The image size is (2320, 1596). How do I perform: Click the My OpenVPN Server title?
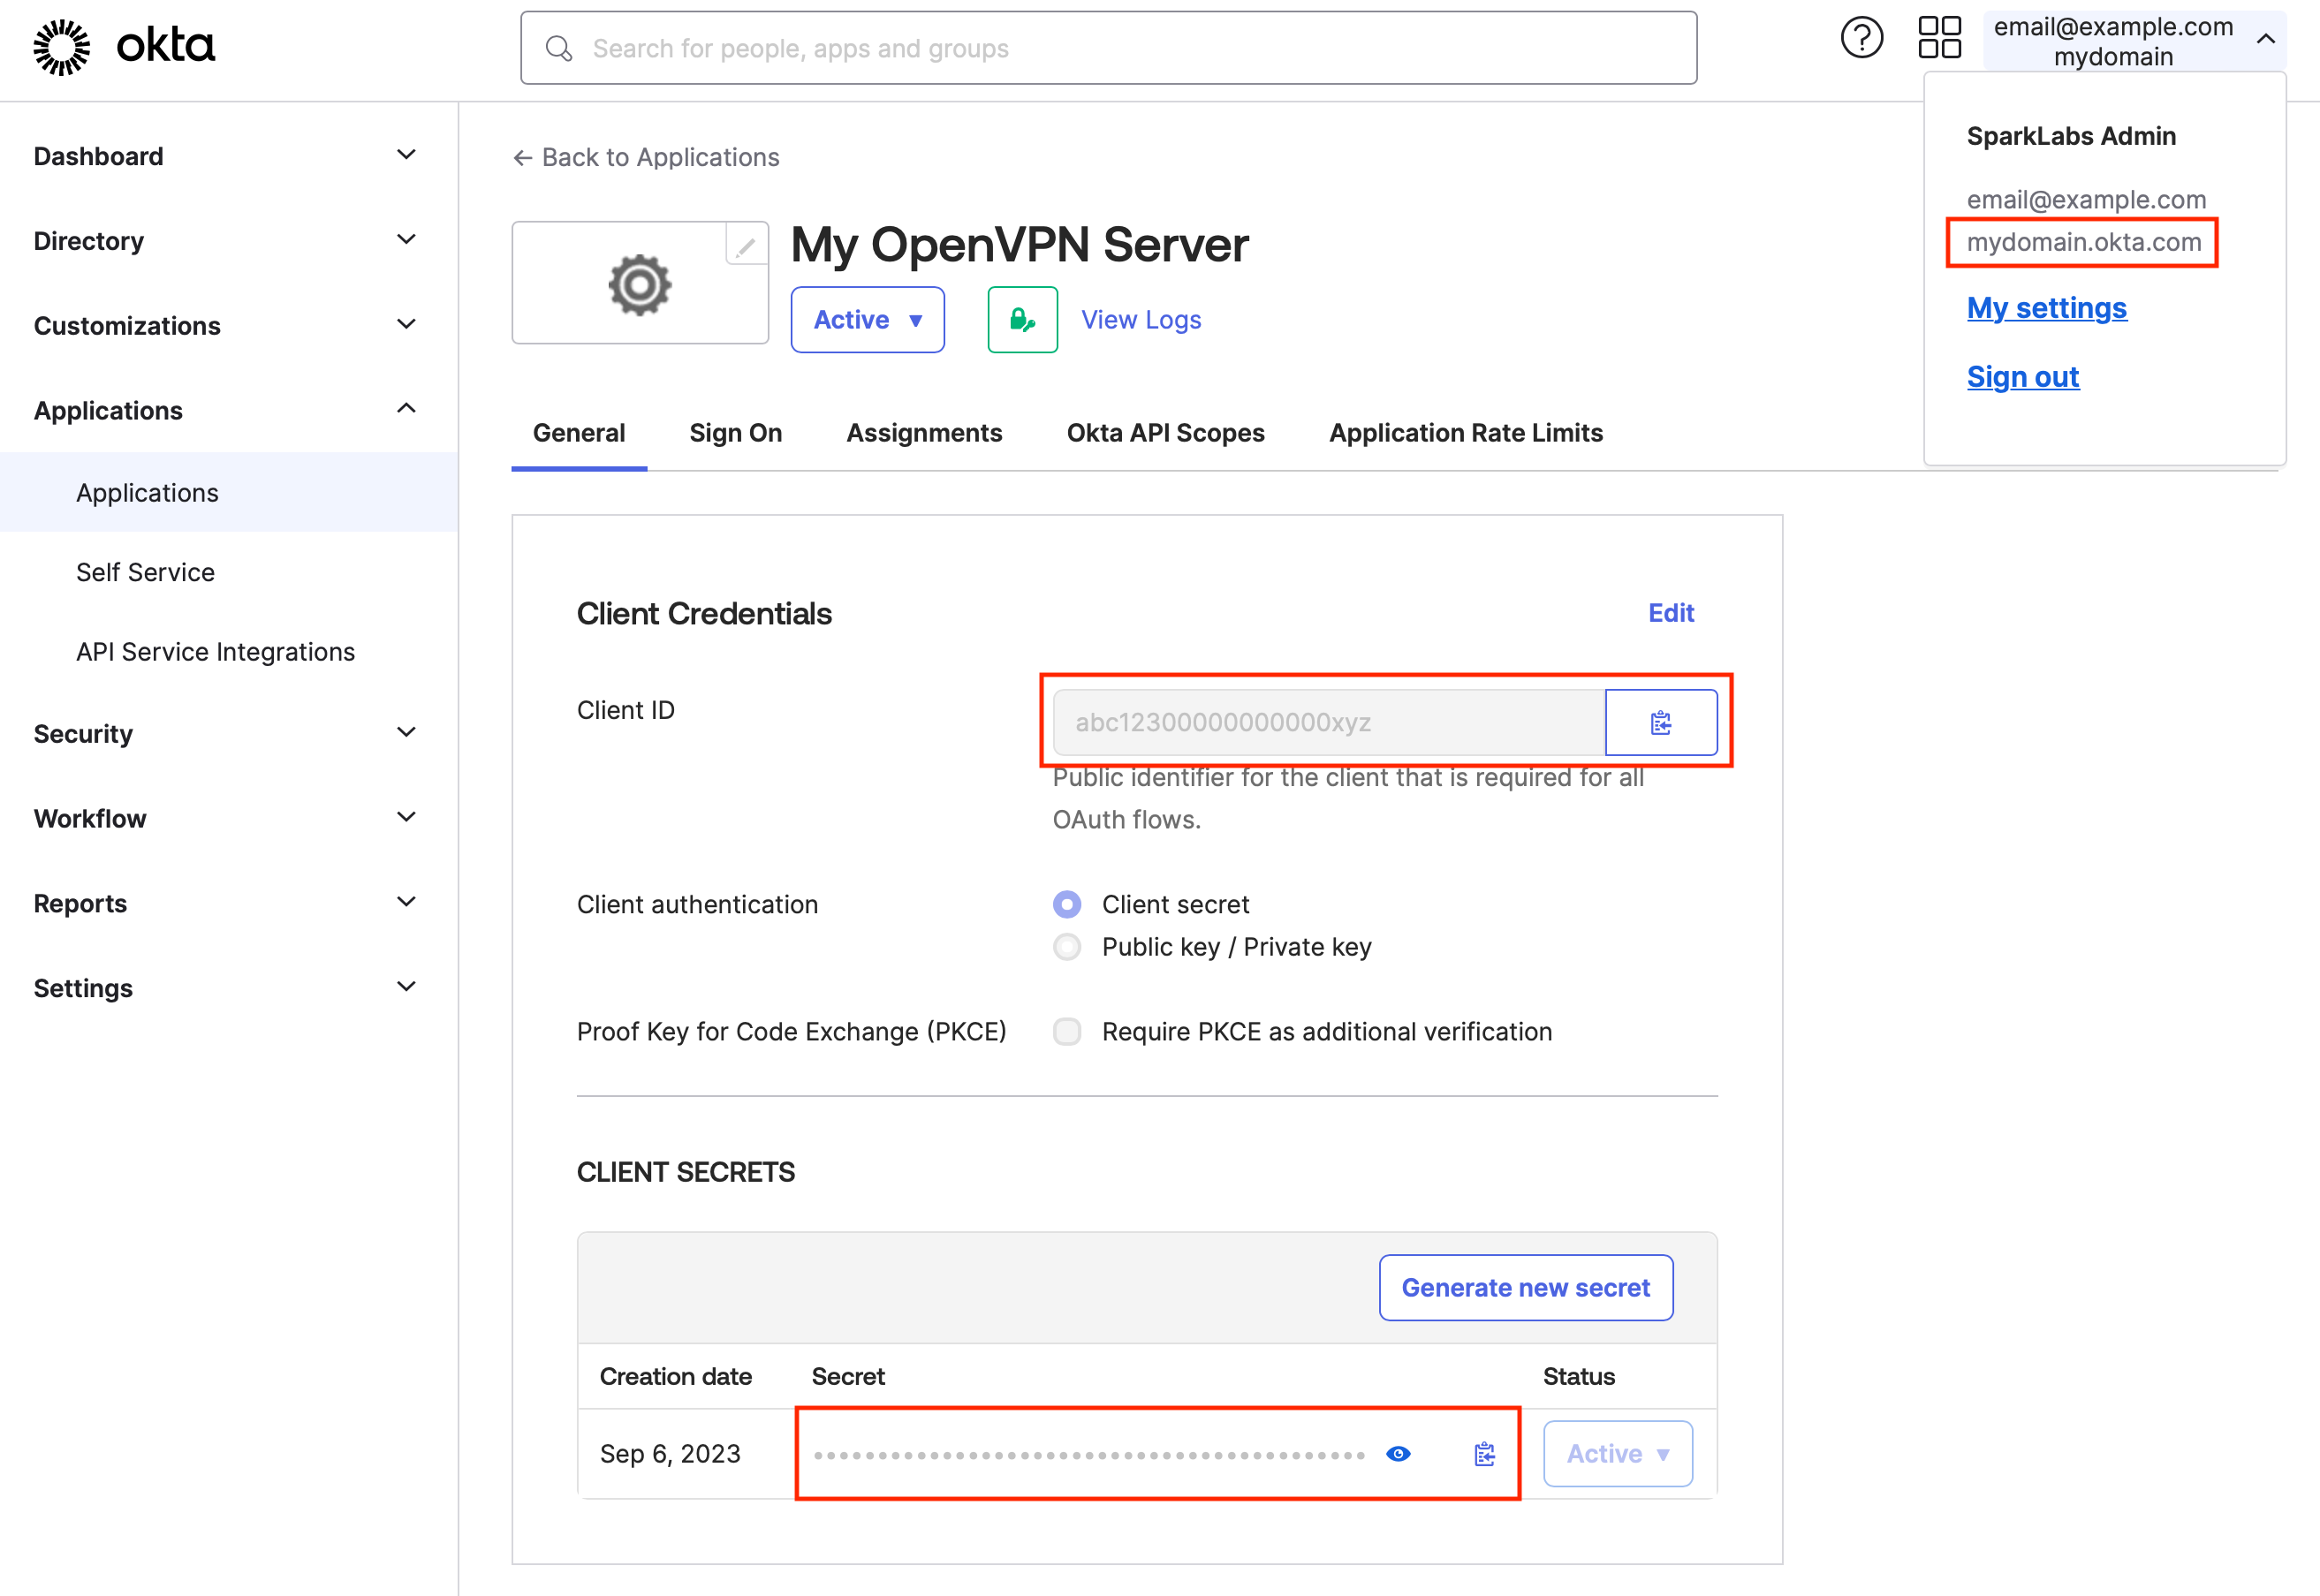point(1019,245)
